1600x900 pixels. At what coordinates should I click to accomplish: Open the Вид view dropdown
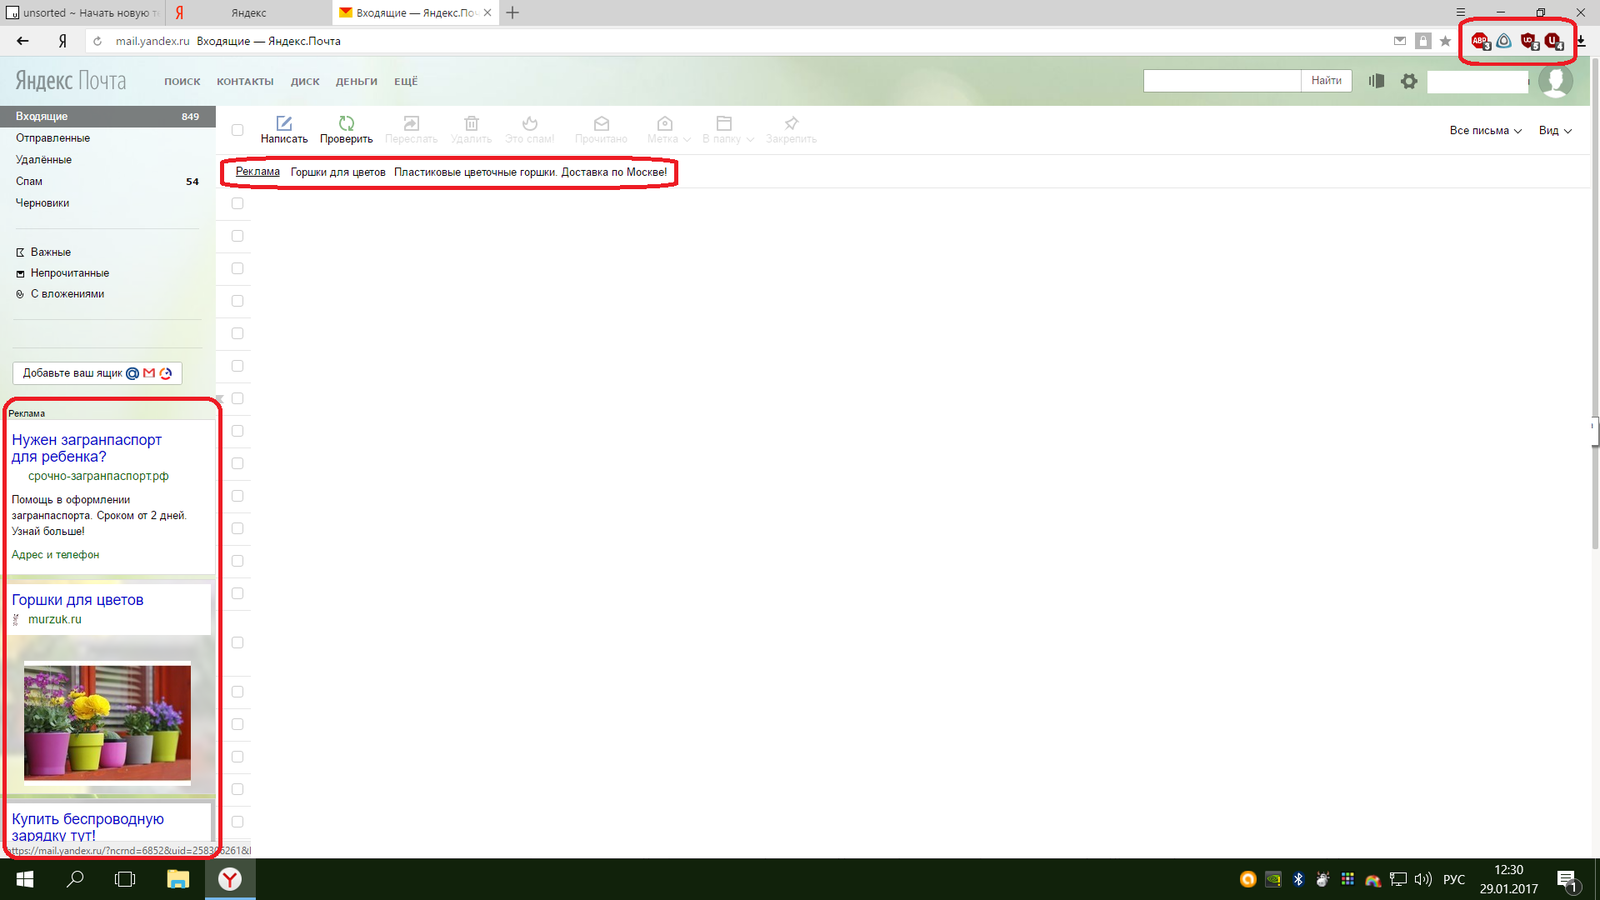pyautogui.click(x=1555, y=131)
